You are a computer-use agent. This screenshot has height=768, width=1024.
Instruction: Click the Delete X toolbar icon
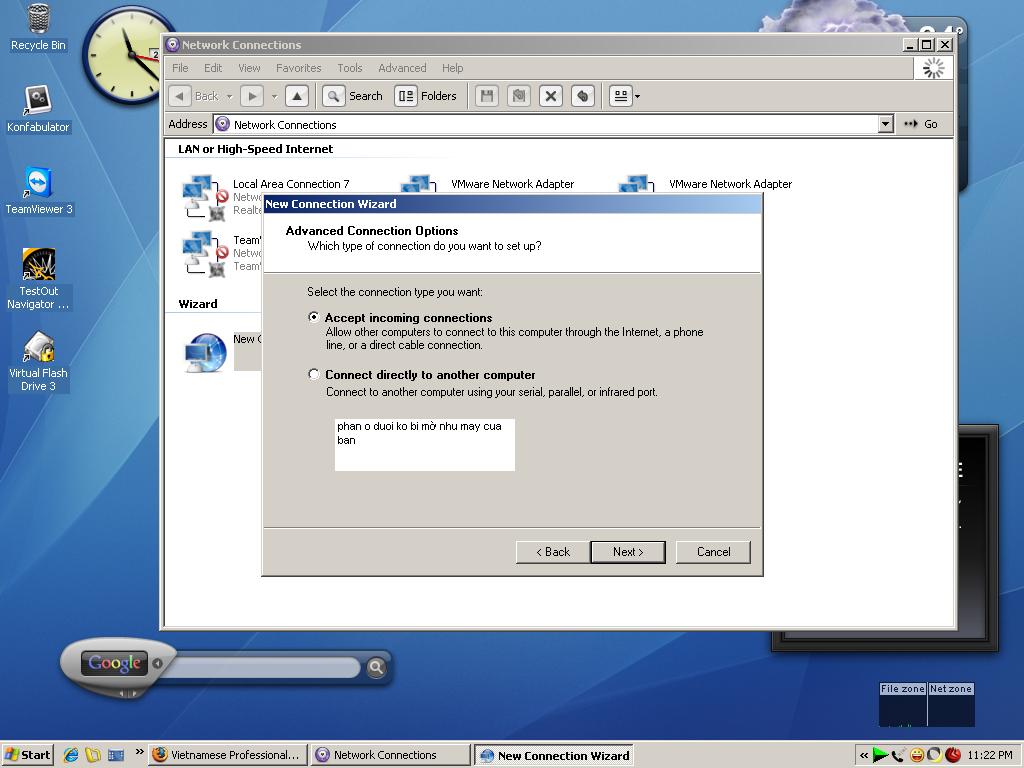point(550,96)
